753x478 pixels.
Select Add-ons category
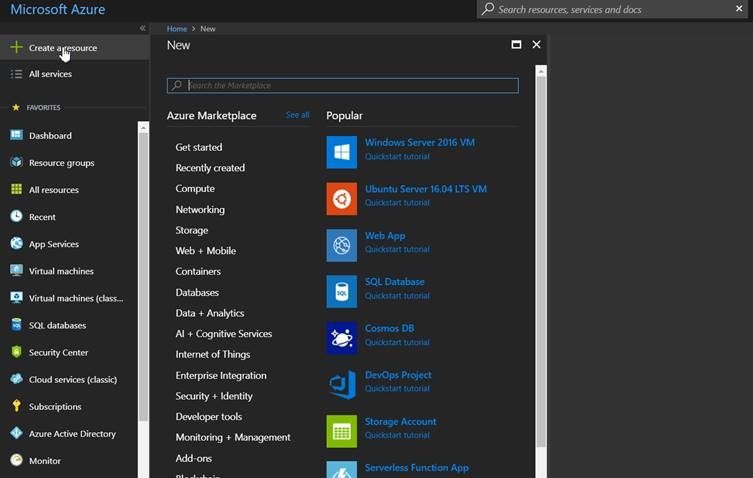coord(194,458)
